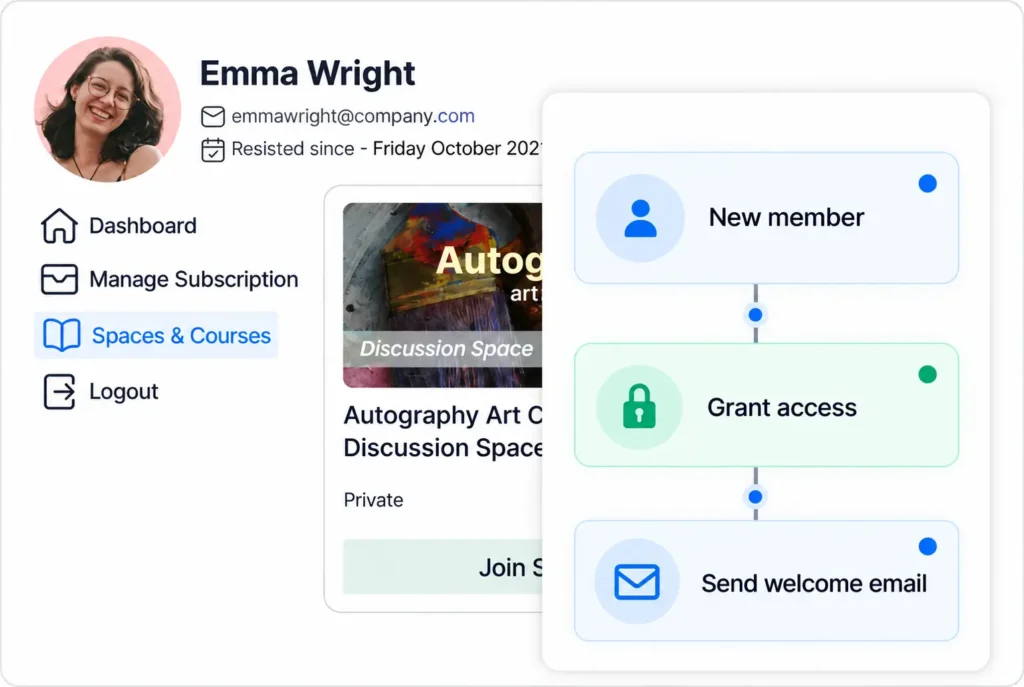
Task: Click the blue status dot on Send welcome email
Action: pos(927,546)
